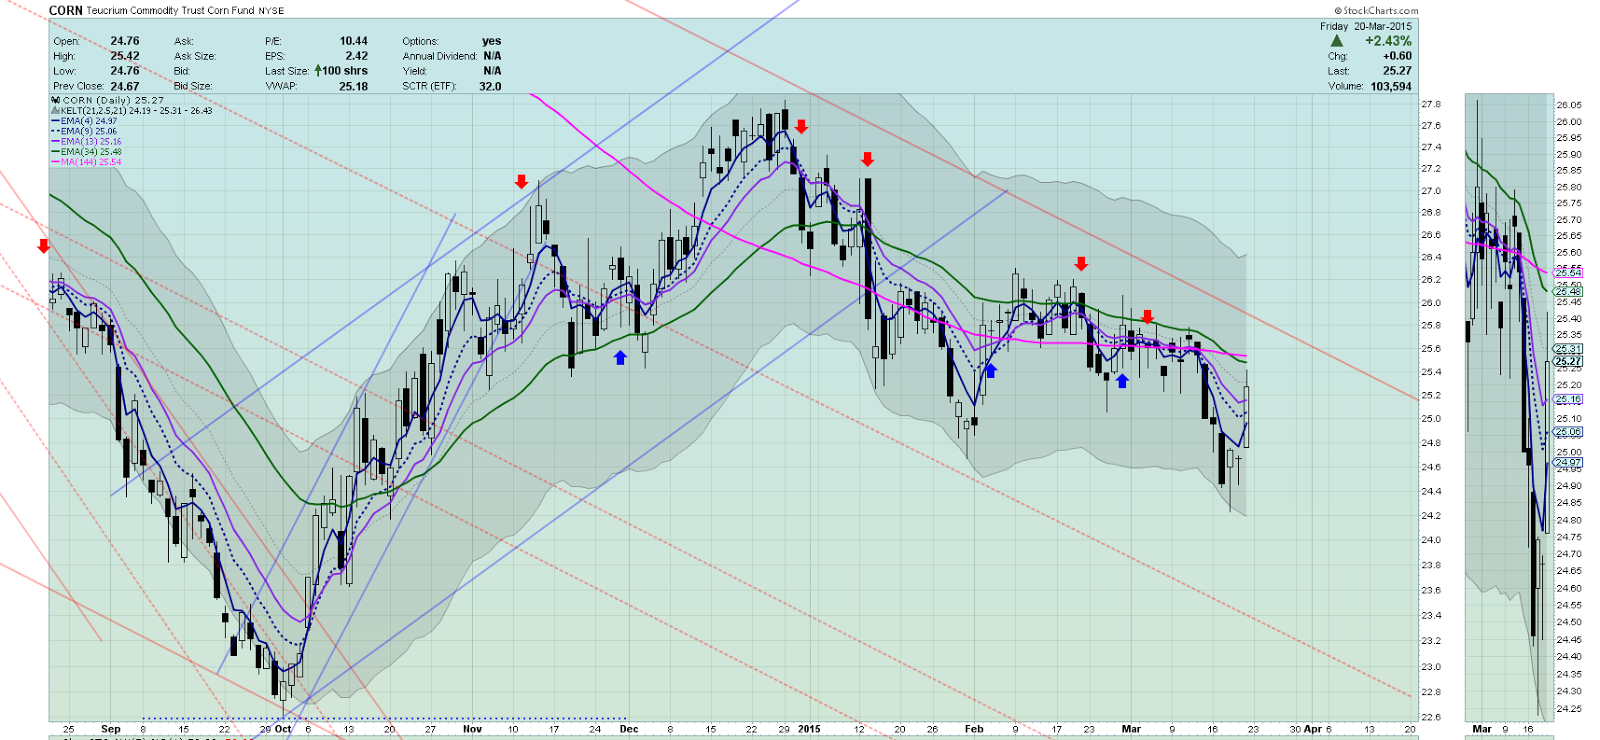
Task: Select red down arrow above January 12 candle
Action: point(867,159)
